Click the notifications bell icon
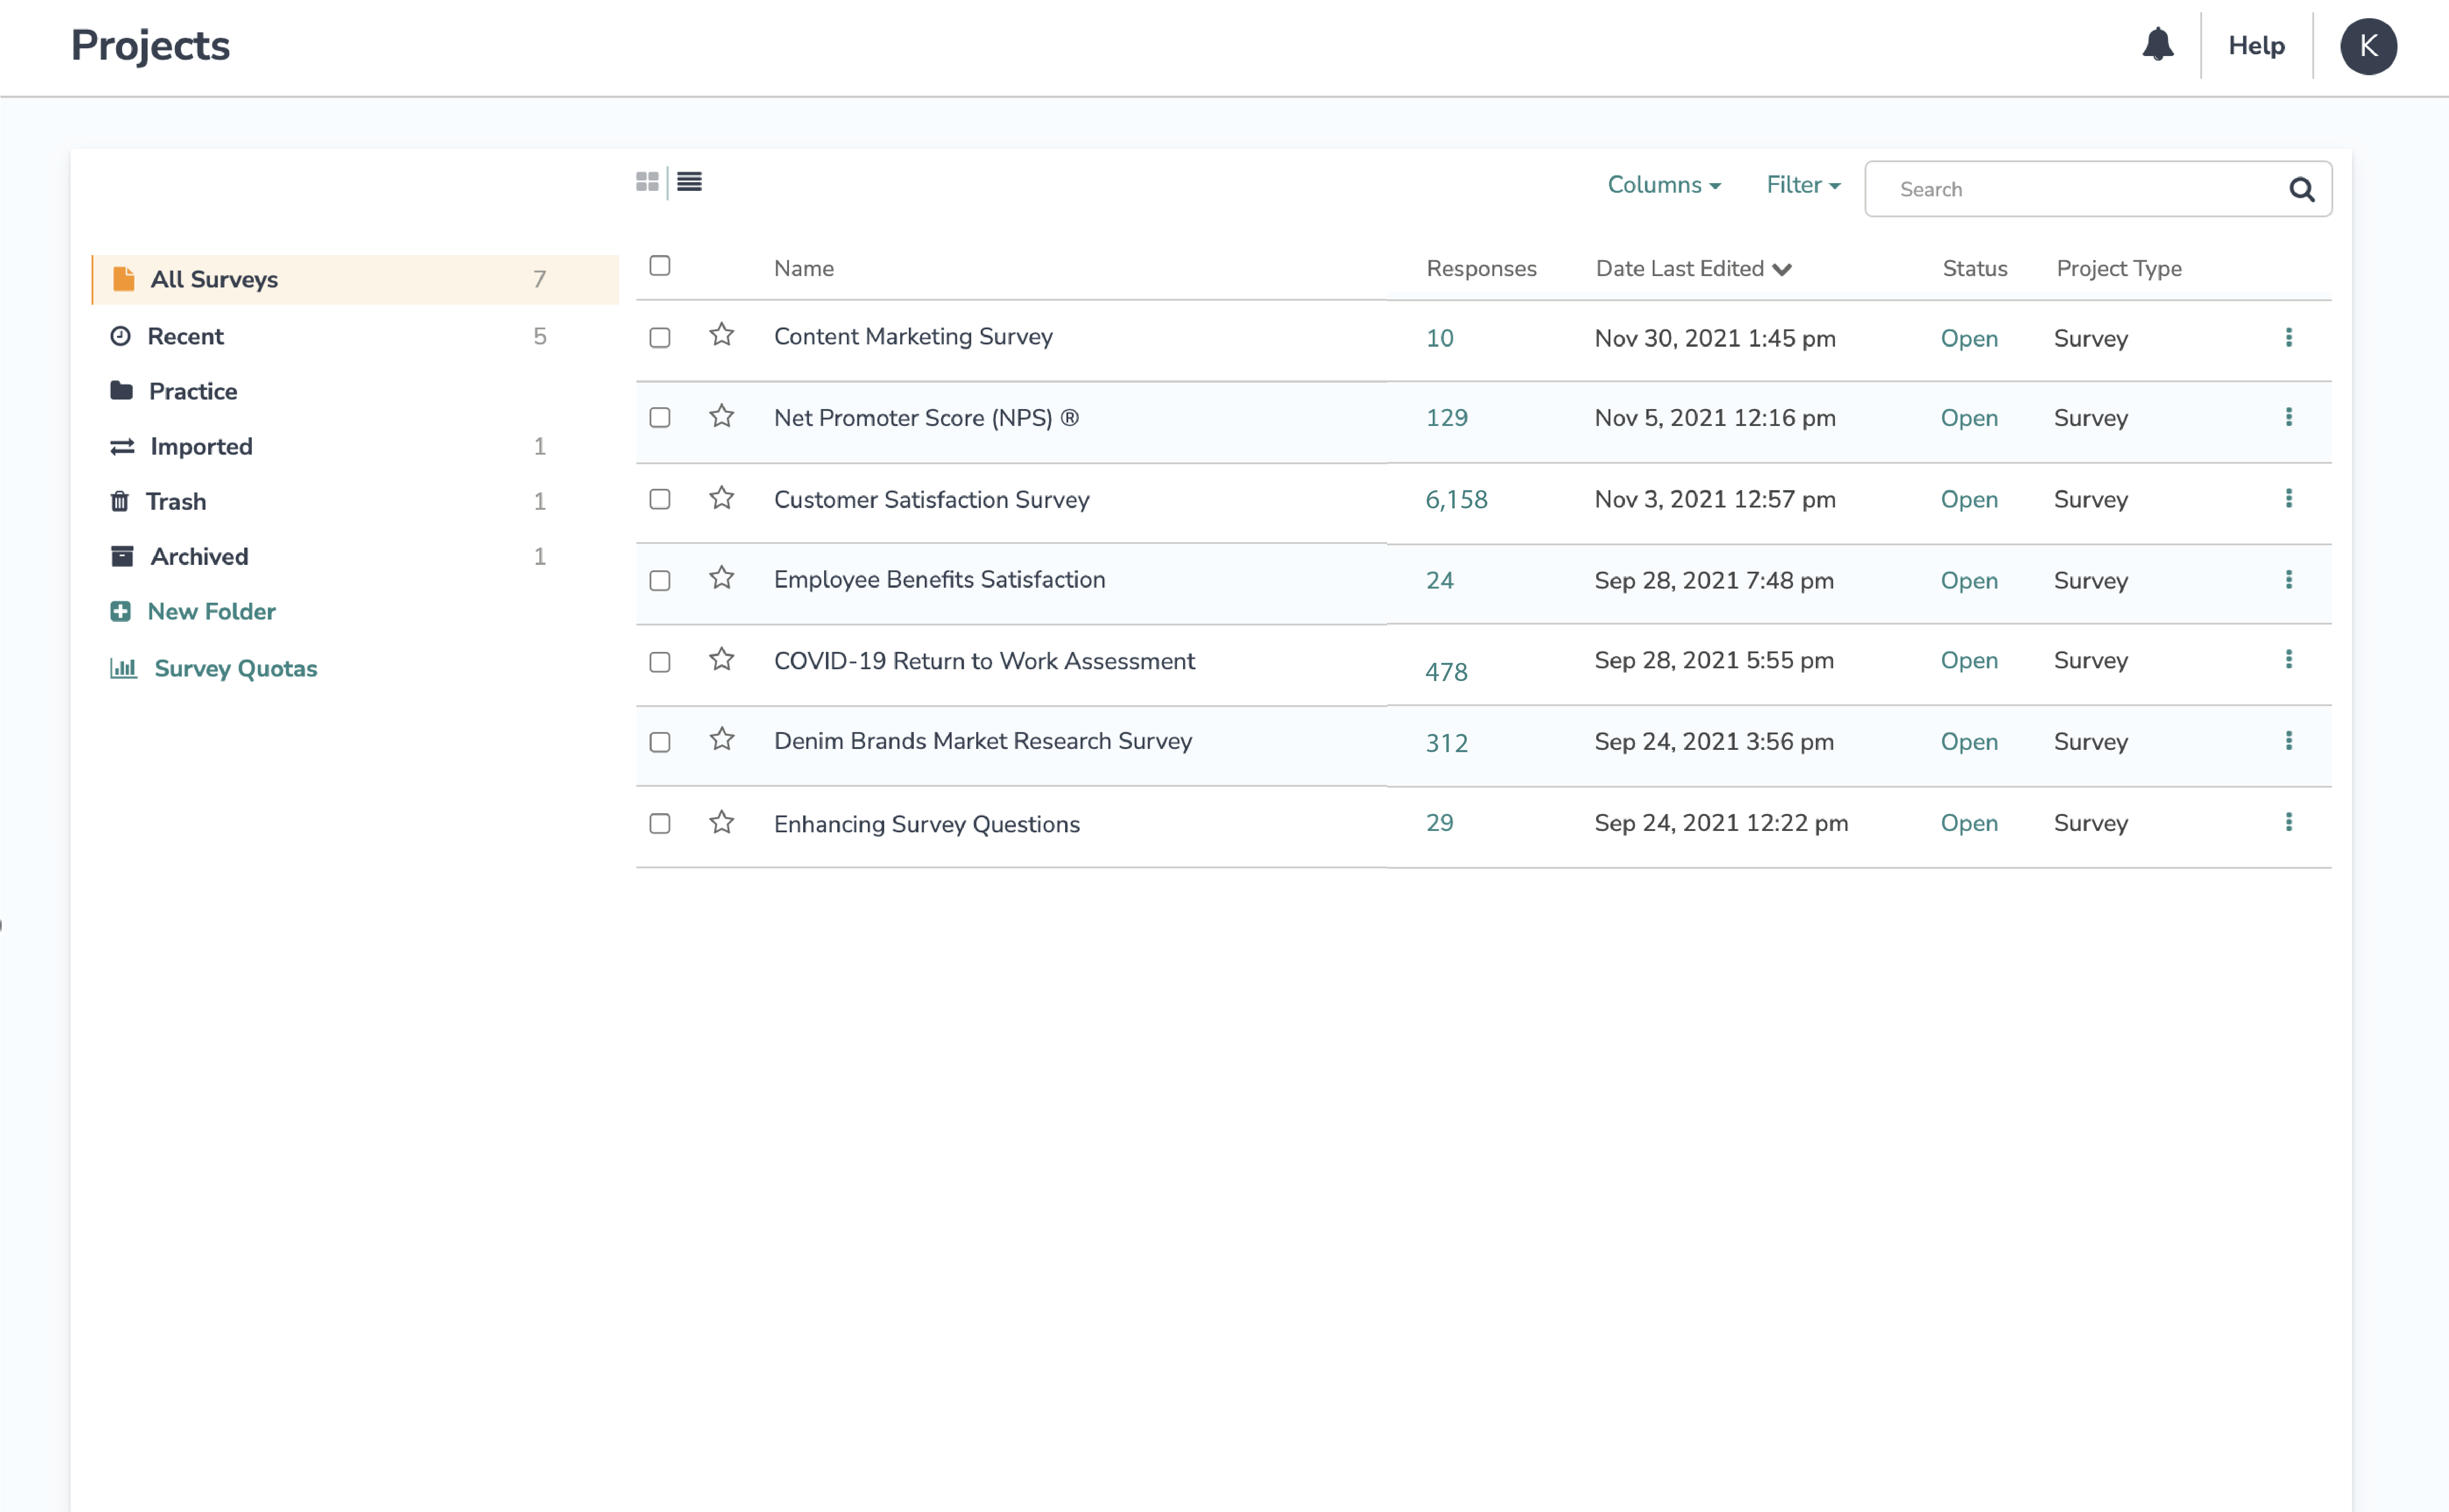2449x1512 pixels. point(2157,45)
